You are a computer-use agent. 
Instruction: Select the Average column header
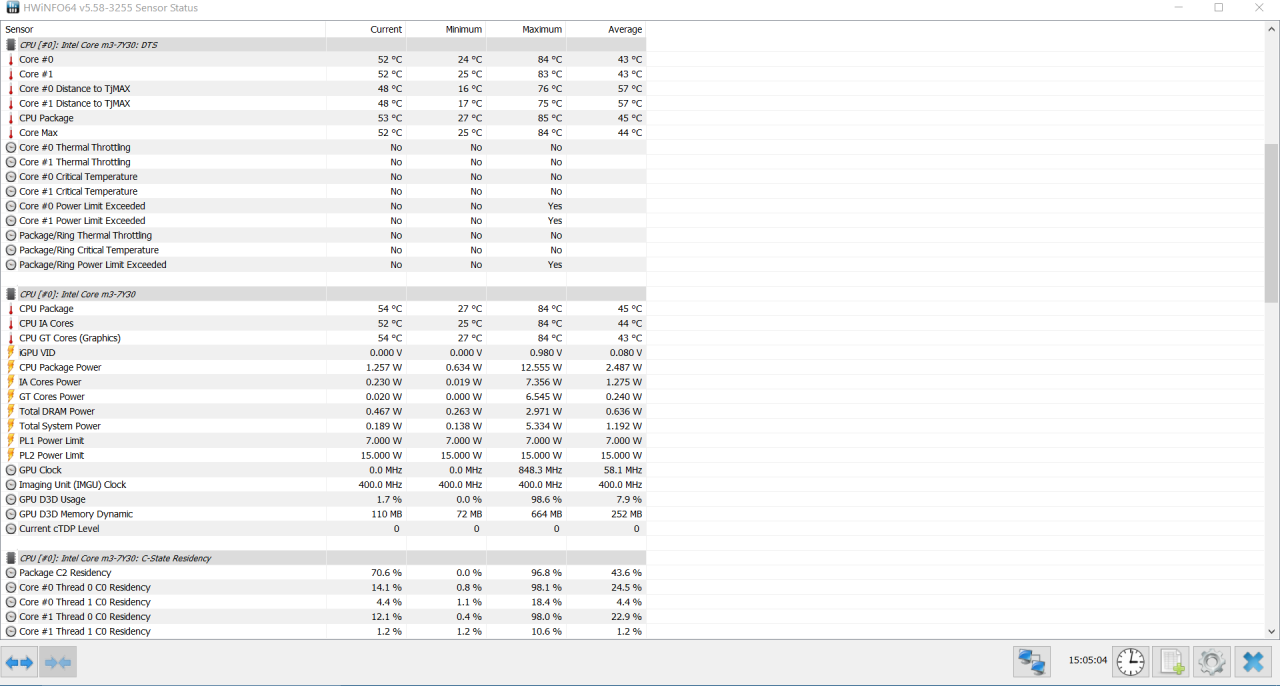[x=606, y=30]
